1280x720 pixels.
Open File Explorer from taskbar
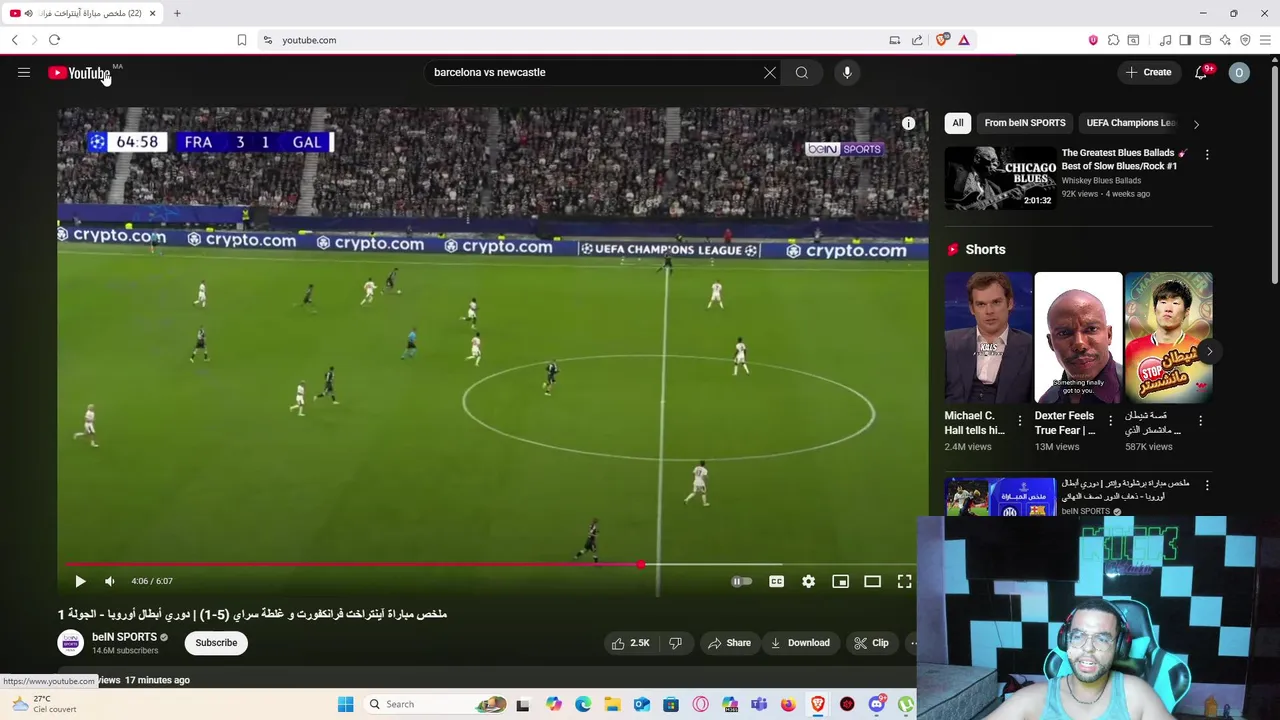612,704
